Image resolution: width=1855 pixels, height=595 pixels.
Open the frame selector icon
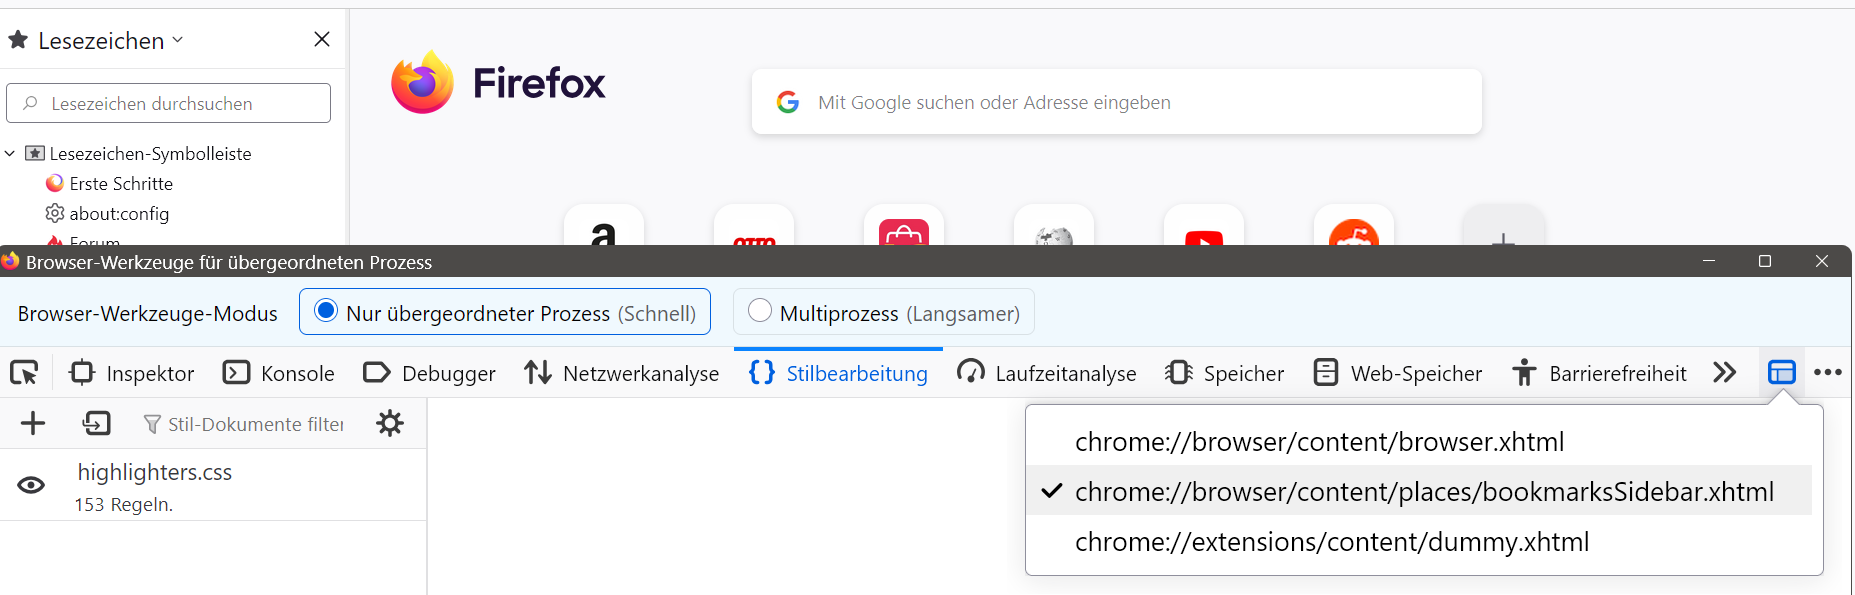(1781, 373)
